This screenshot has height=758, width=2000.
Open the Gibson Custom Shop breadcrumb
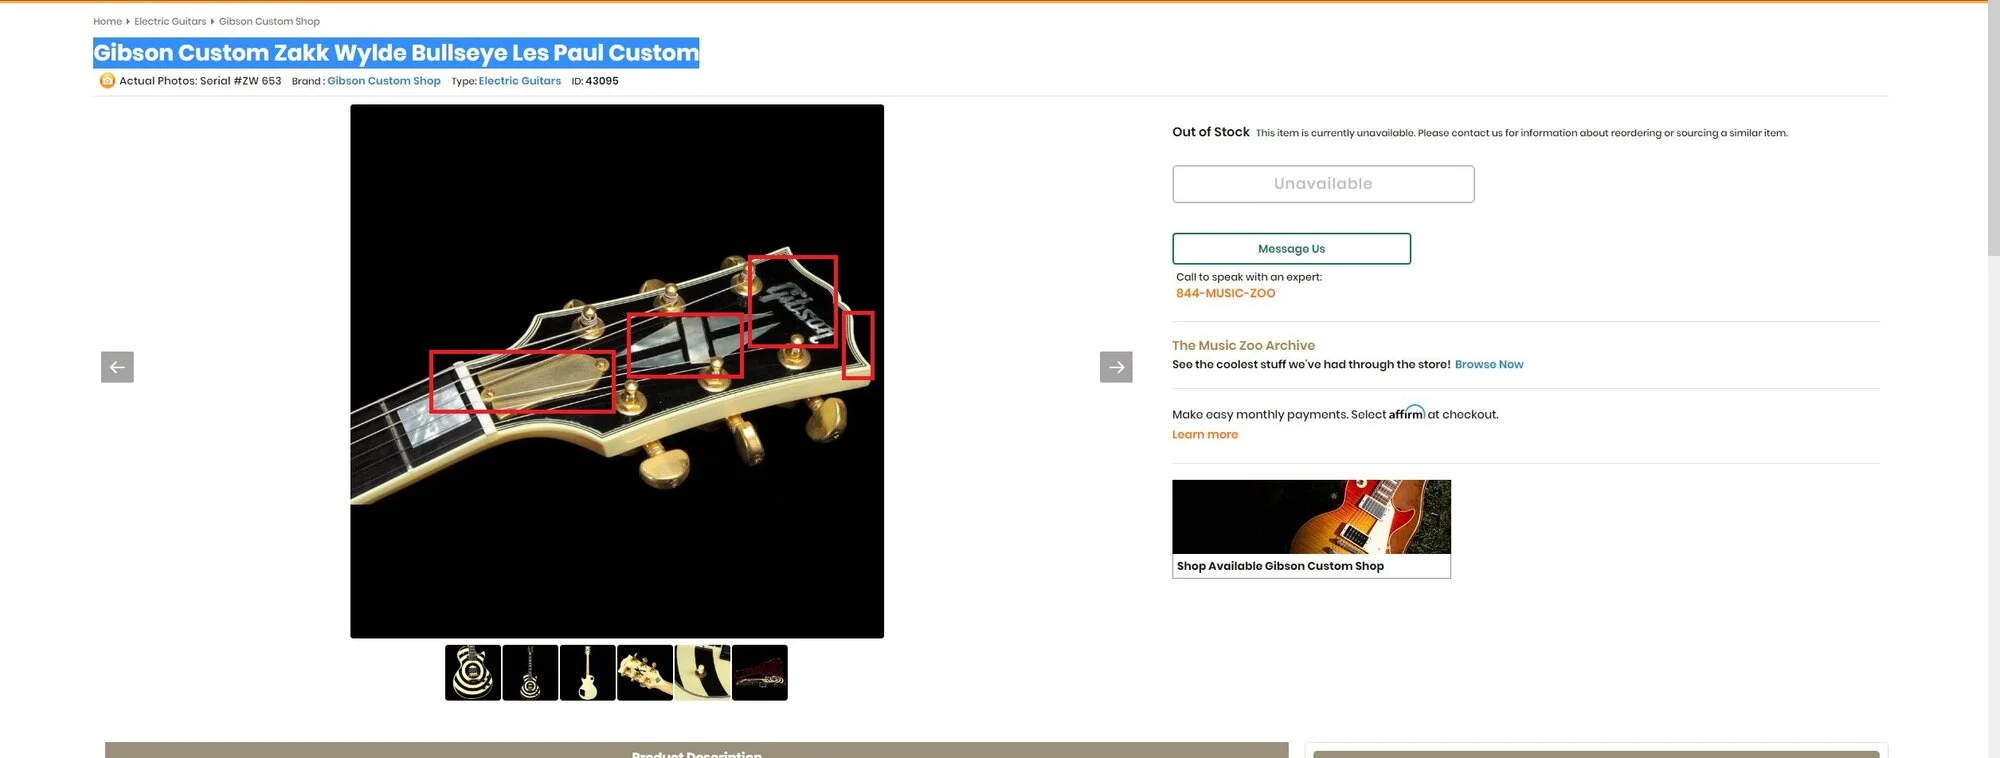point(269,21)
